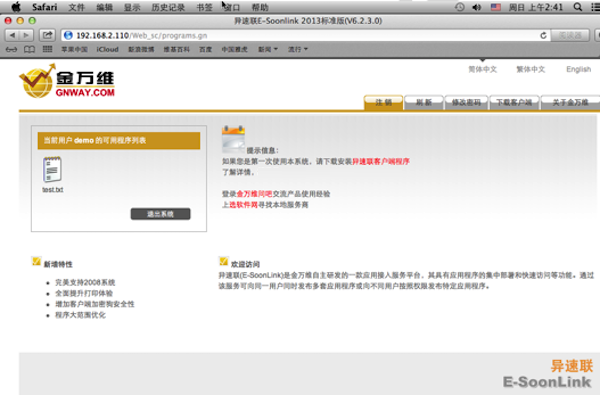The height and width of the screenshot is (395, 600).
Task: Go back with the Safari back arrow
Action: coord(12,35)
